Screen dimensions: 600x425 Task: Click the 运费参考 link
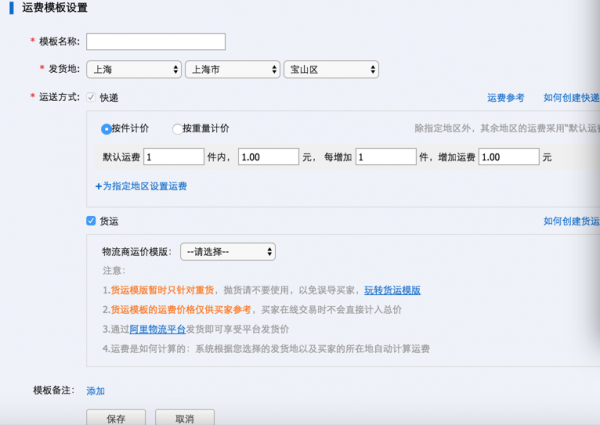coord(505,98)
